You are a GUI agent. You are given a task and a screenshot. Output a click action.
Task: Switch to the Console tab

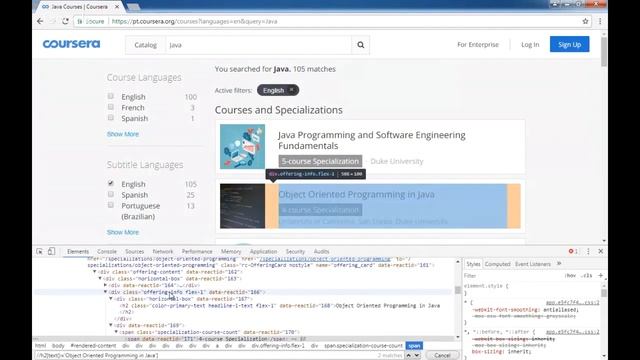107,251
